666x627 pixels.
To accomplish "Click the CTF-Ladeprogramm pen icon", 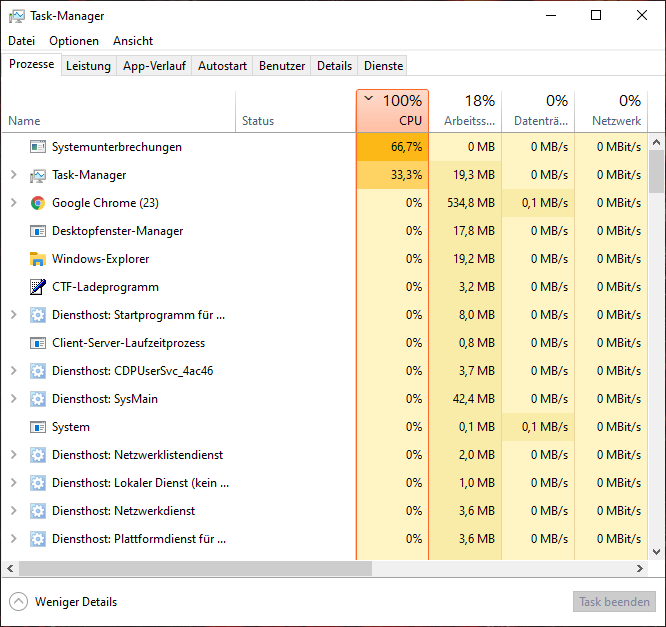I will pyautogui.click(x=38, y=287).
